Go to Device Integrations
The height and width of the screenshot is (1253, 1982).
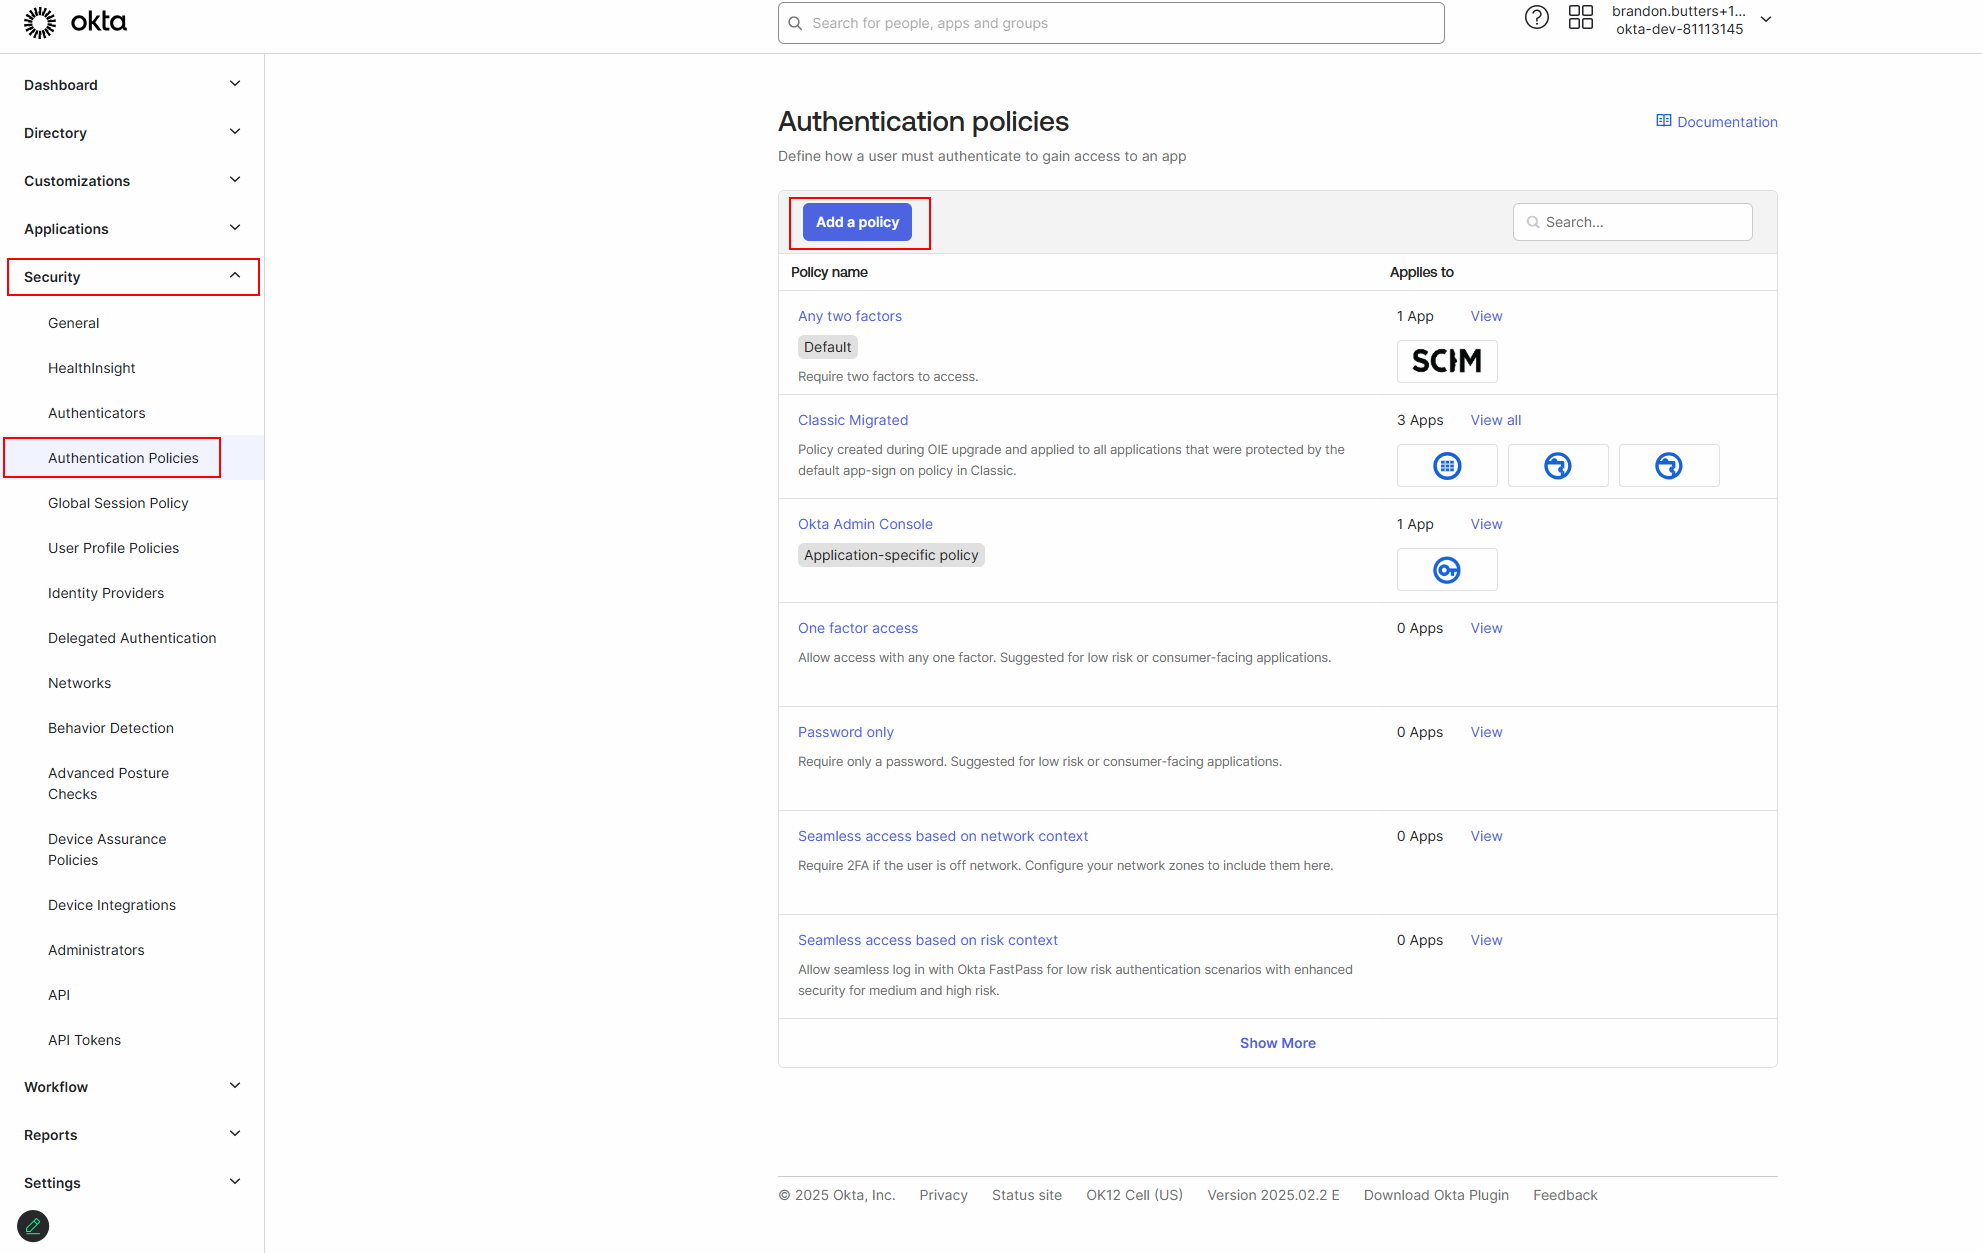click(x=112, y=905)
